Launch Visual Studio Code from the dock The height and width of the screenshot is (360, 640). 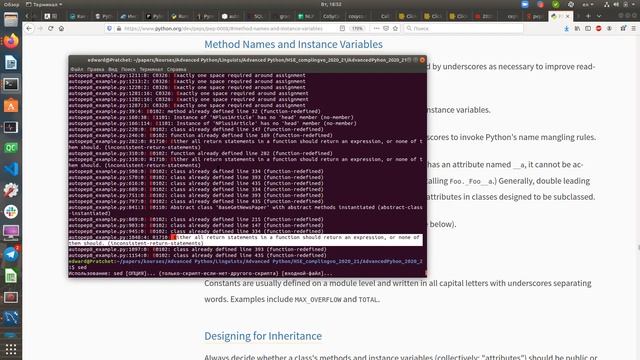point(11,169)
